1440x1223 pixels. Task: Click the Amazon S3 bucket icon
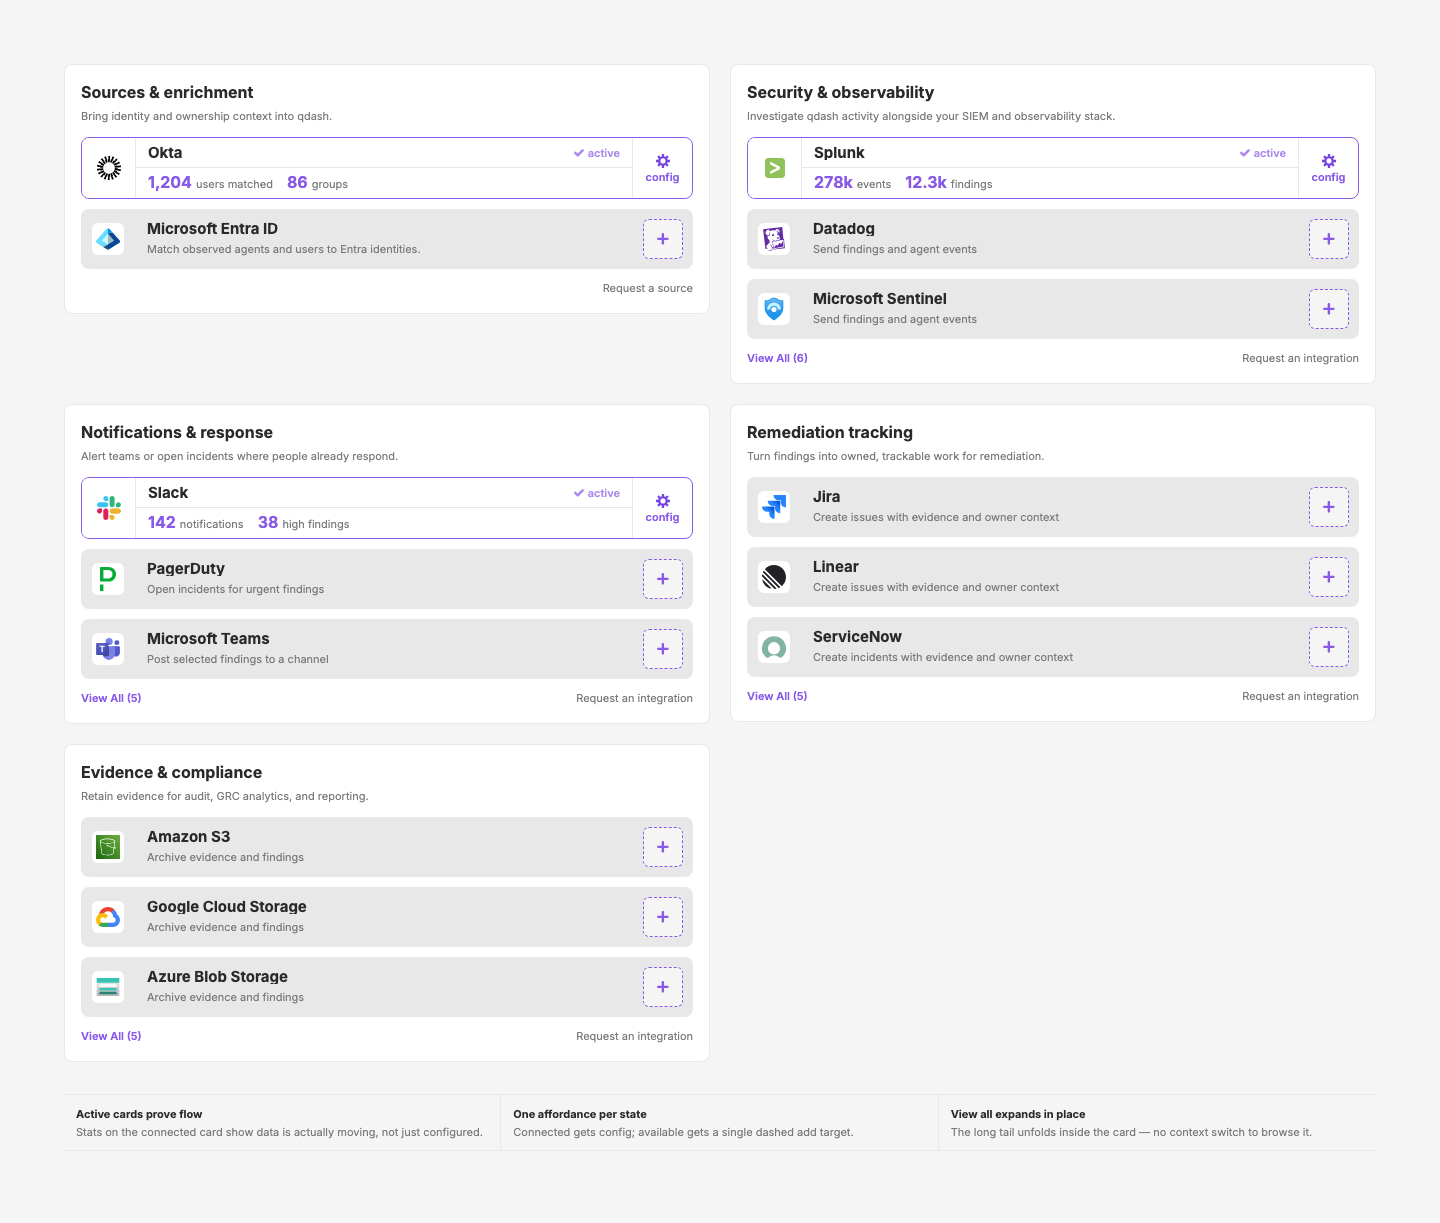tap(108, 847)
